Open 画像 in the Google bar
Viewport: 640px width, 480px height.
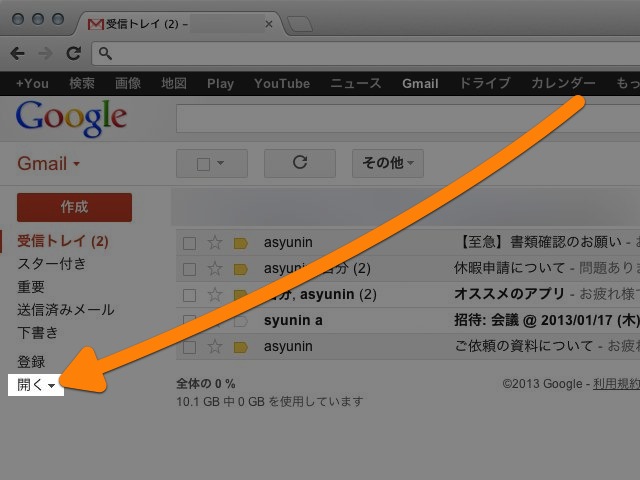(128, 84)
